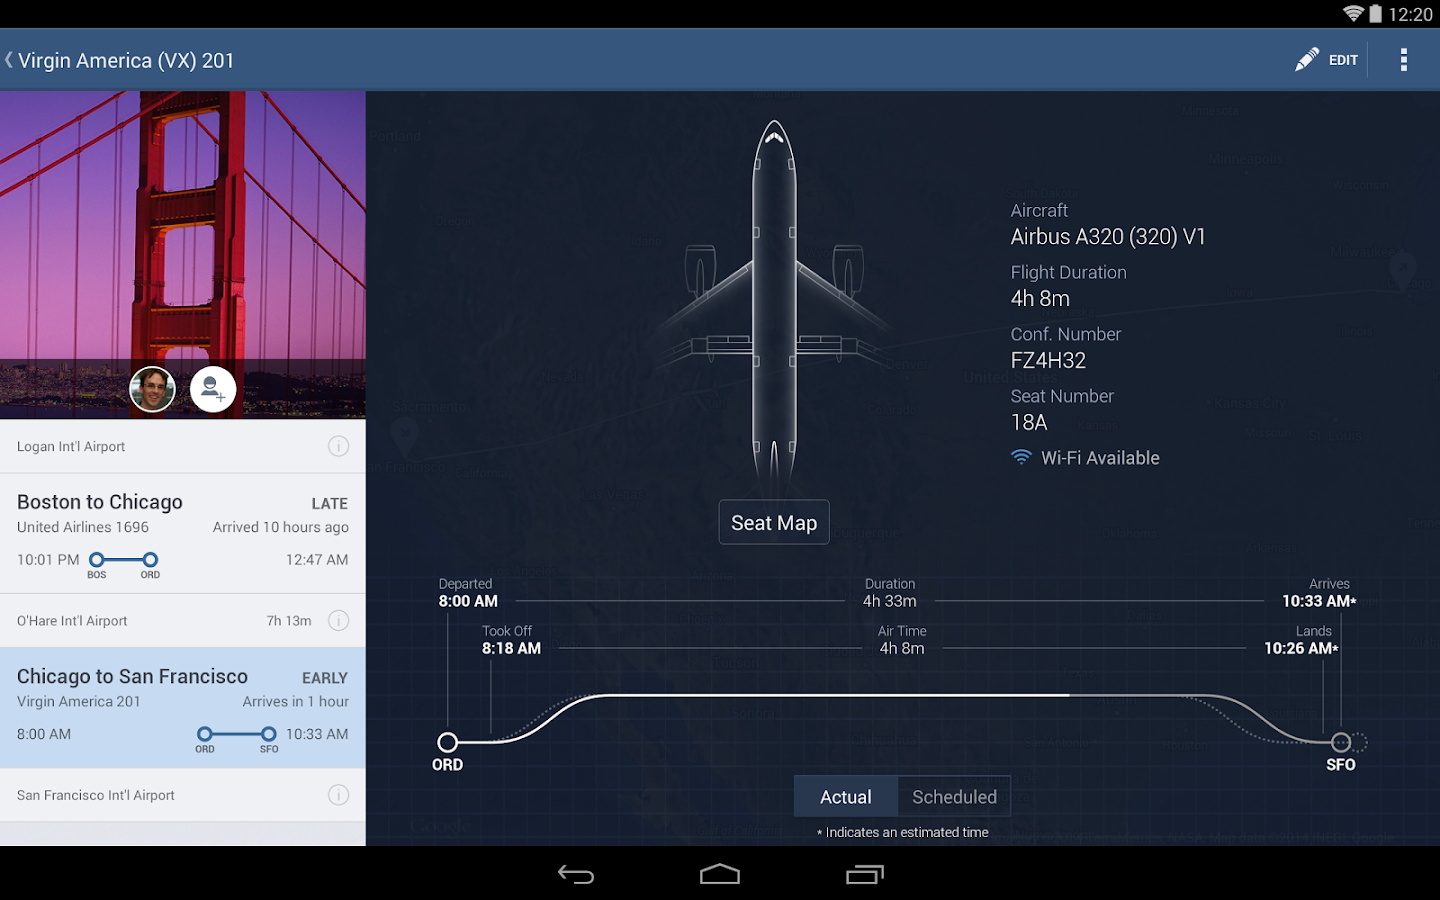Click the Logan Int'l Airport row
1440x900 pixels.
point(183,446)
